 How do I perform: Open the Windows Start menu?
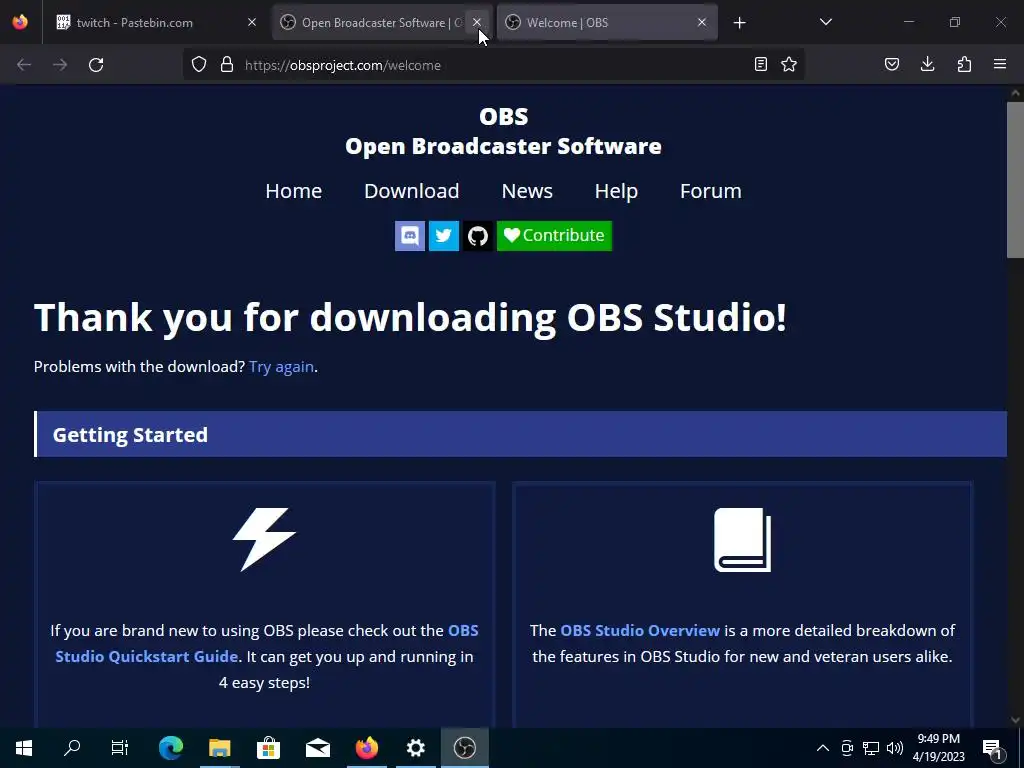(24, 748)
